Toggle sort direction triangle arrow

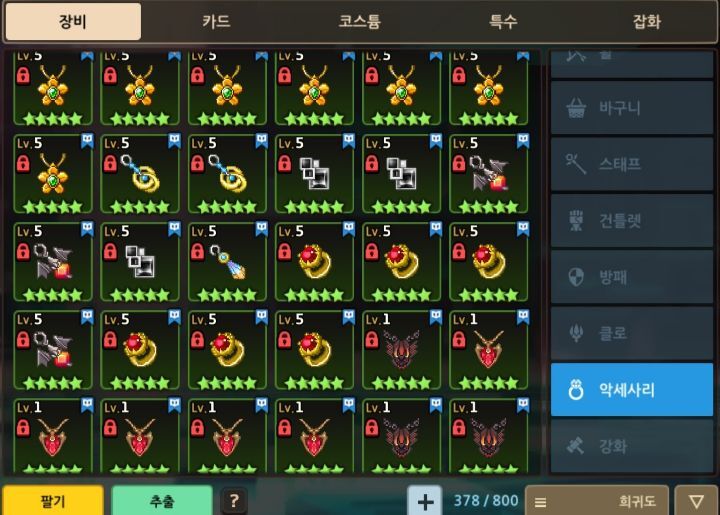pos(696,501)
